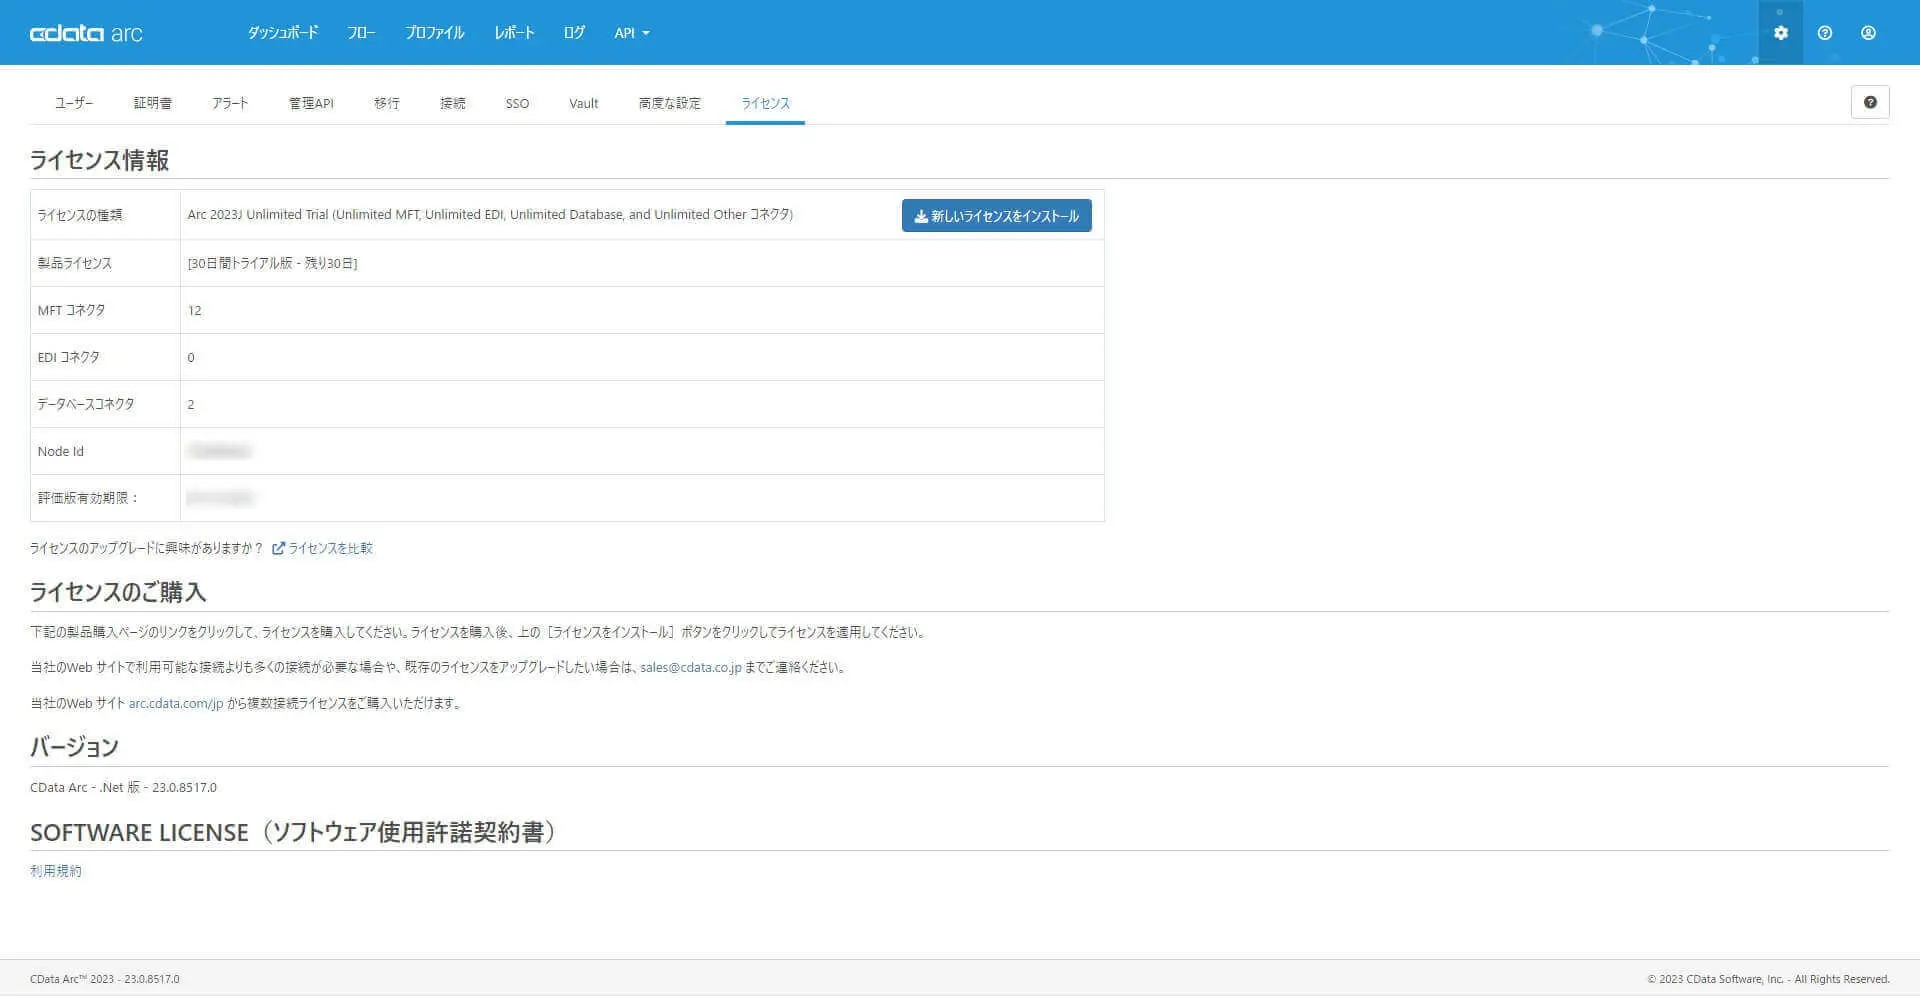Image resolution: width=1920 pixels, height=996 pixels.
Task: Click the Node Id row label
Action: pyautogui.click(x=61, y=451)
